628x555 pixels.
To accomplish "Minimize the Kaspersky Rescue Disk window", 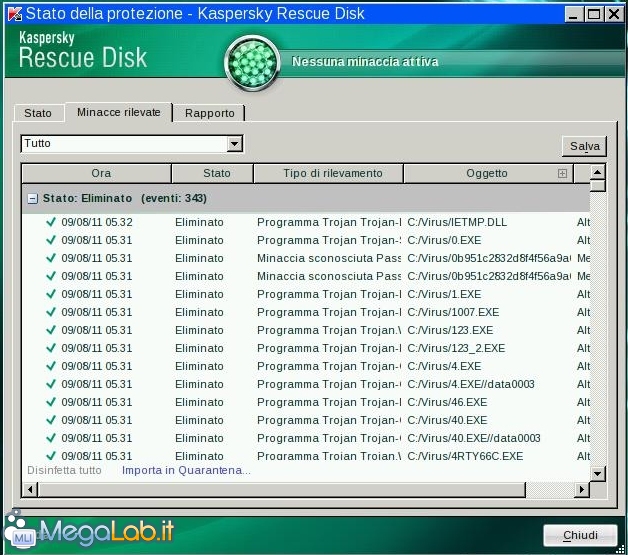I will pos(573,14).
